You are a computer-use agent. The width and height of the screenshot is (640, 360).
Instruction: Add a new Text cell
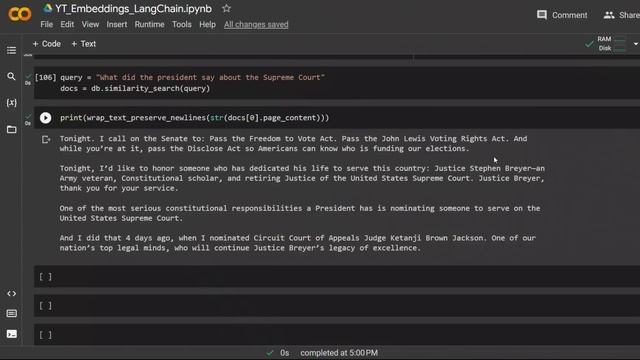(84, 44)
